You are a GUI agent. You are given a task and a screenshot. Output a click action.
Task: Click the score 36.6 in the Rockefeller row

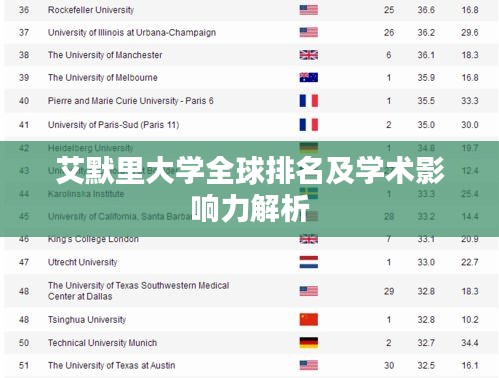click(x=426, y=10)
